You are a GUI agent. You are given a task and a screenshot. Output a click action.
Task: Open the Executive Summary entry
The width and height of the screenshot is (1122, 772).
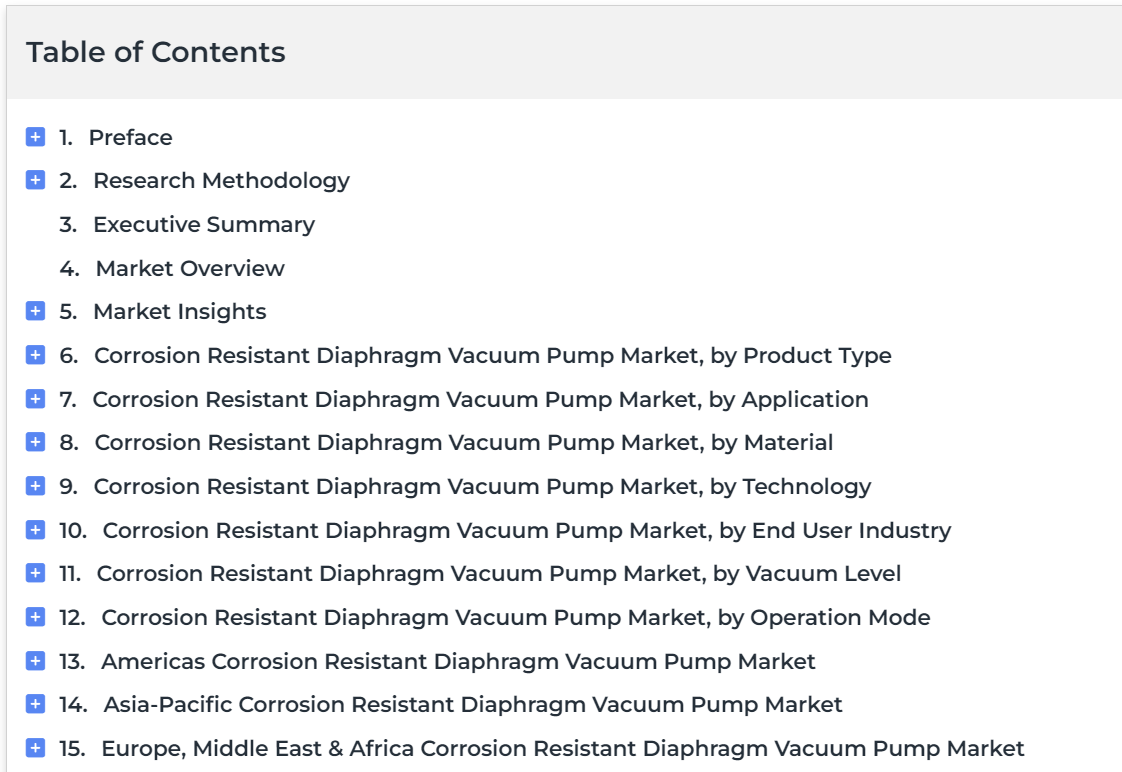coord(204,225)
